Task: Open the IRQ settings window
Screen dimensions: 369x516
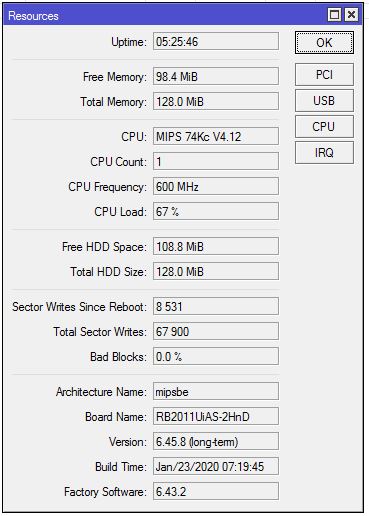Action: pos(324,152)
